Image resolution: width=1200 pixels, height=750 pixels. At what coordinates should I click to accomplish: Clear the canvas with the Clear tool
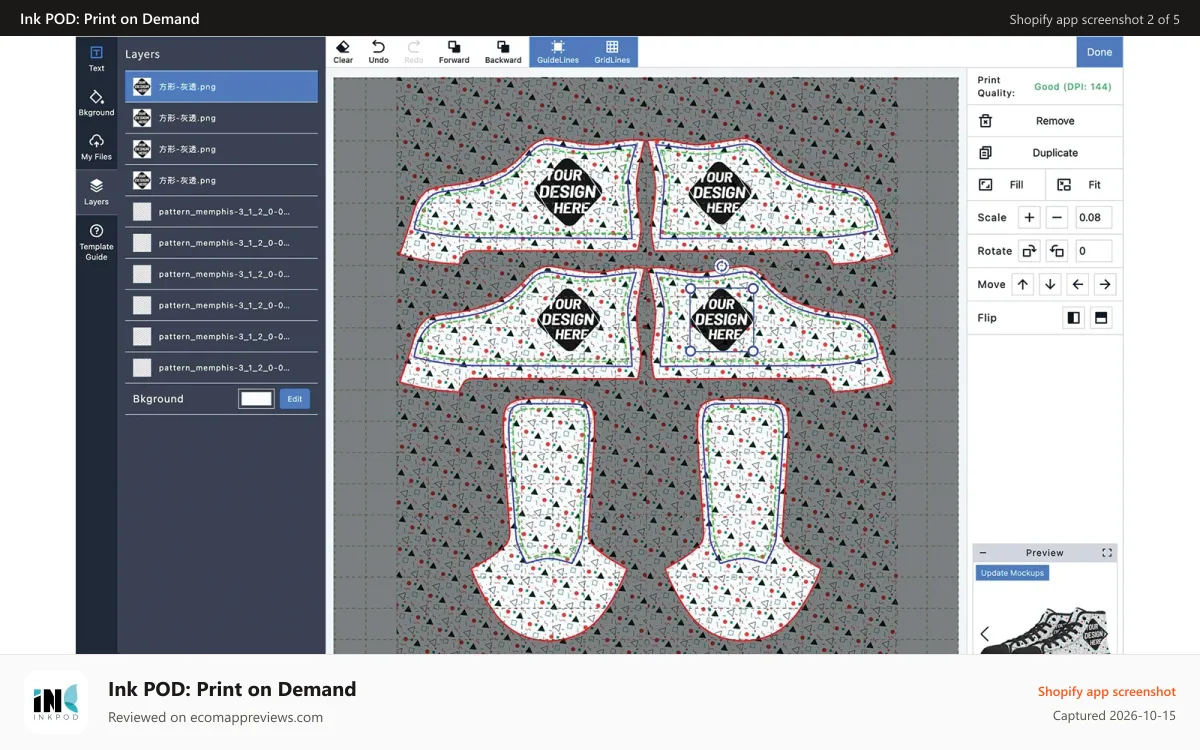pos(343,52)
